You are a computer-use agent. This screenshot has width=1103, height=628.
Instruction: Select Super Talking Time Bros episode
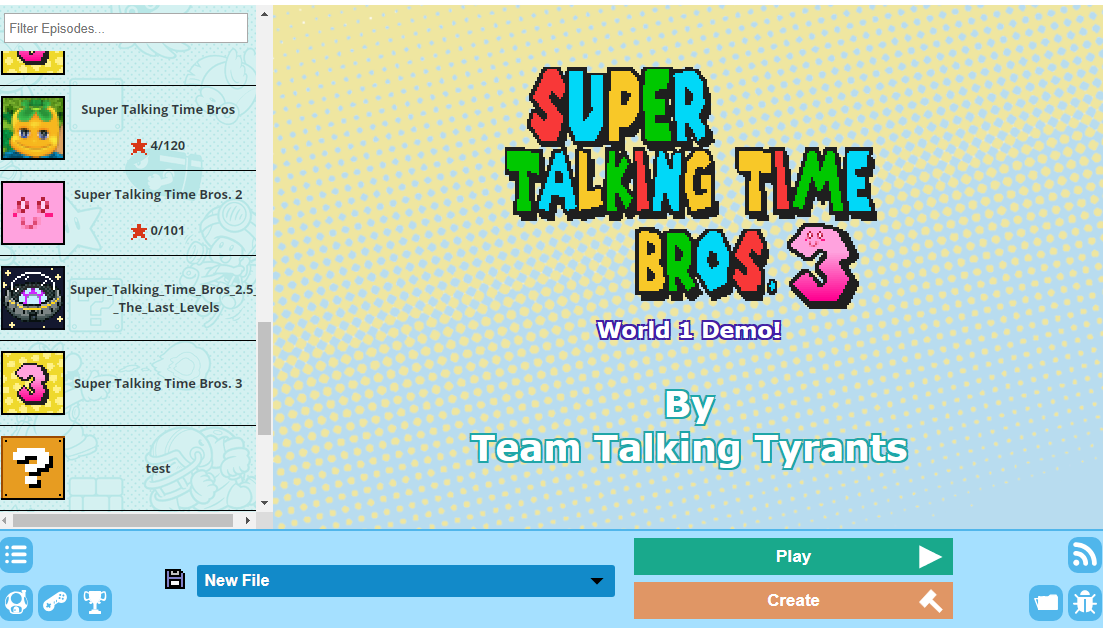(128, 128)
